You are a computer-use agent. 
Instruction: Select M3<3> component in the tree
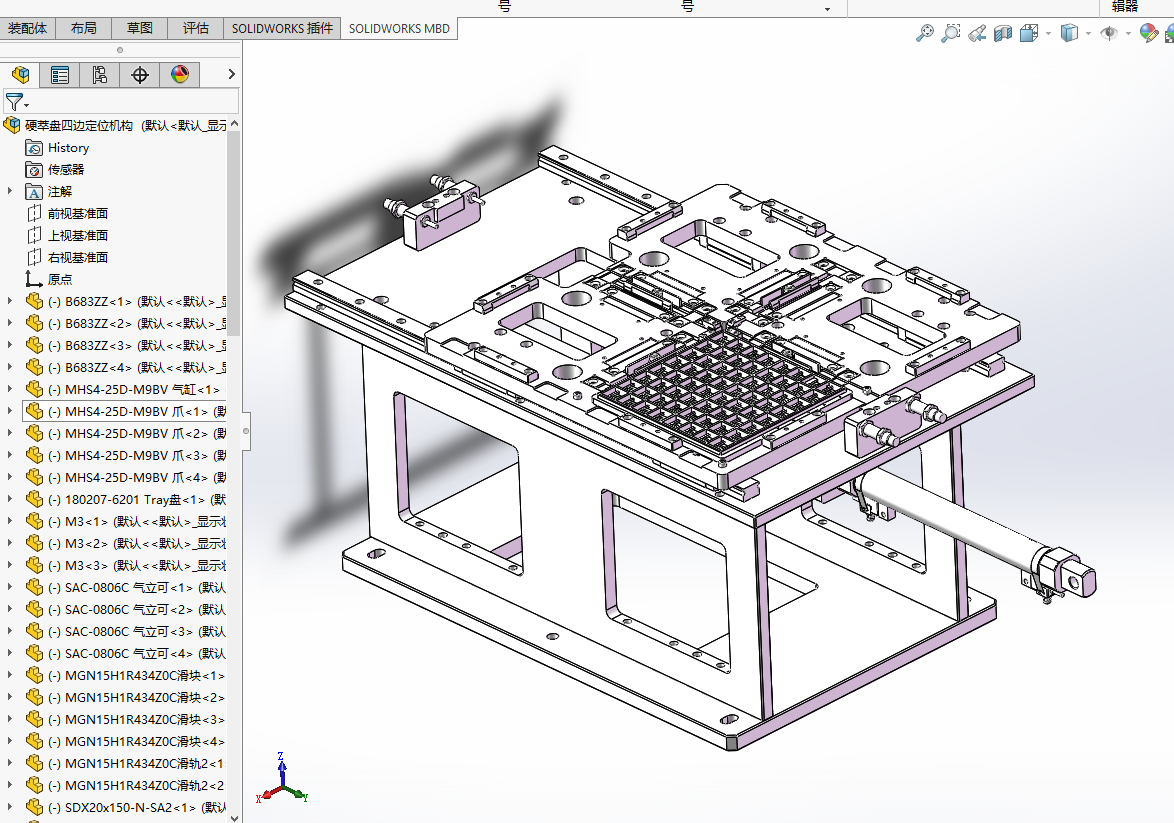(x=124, y=565)
